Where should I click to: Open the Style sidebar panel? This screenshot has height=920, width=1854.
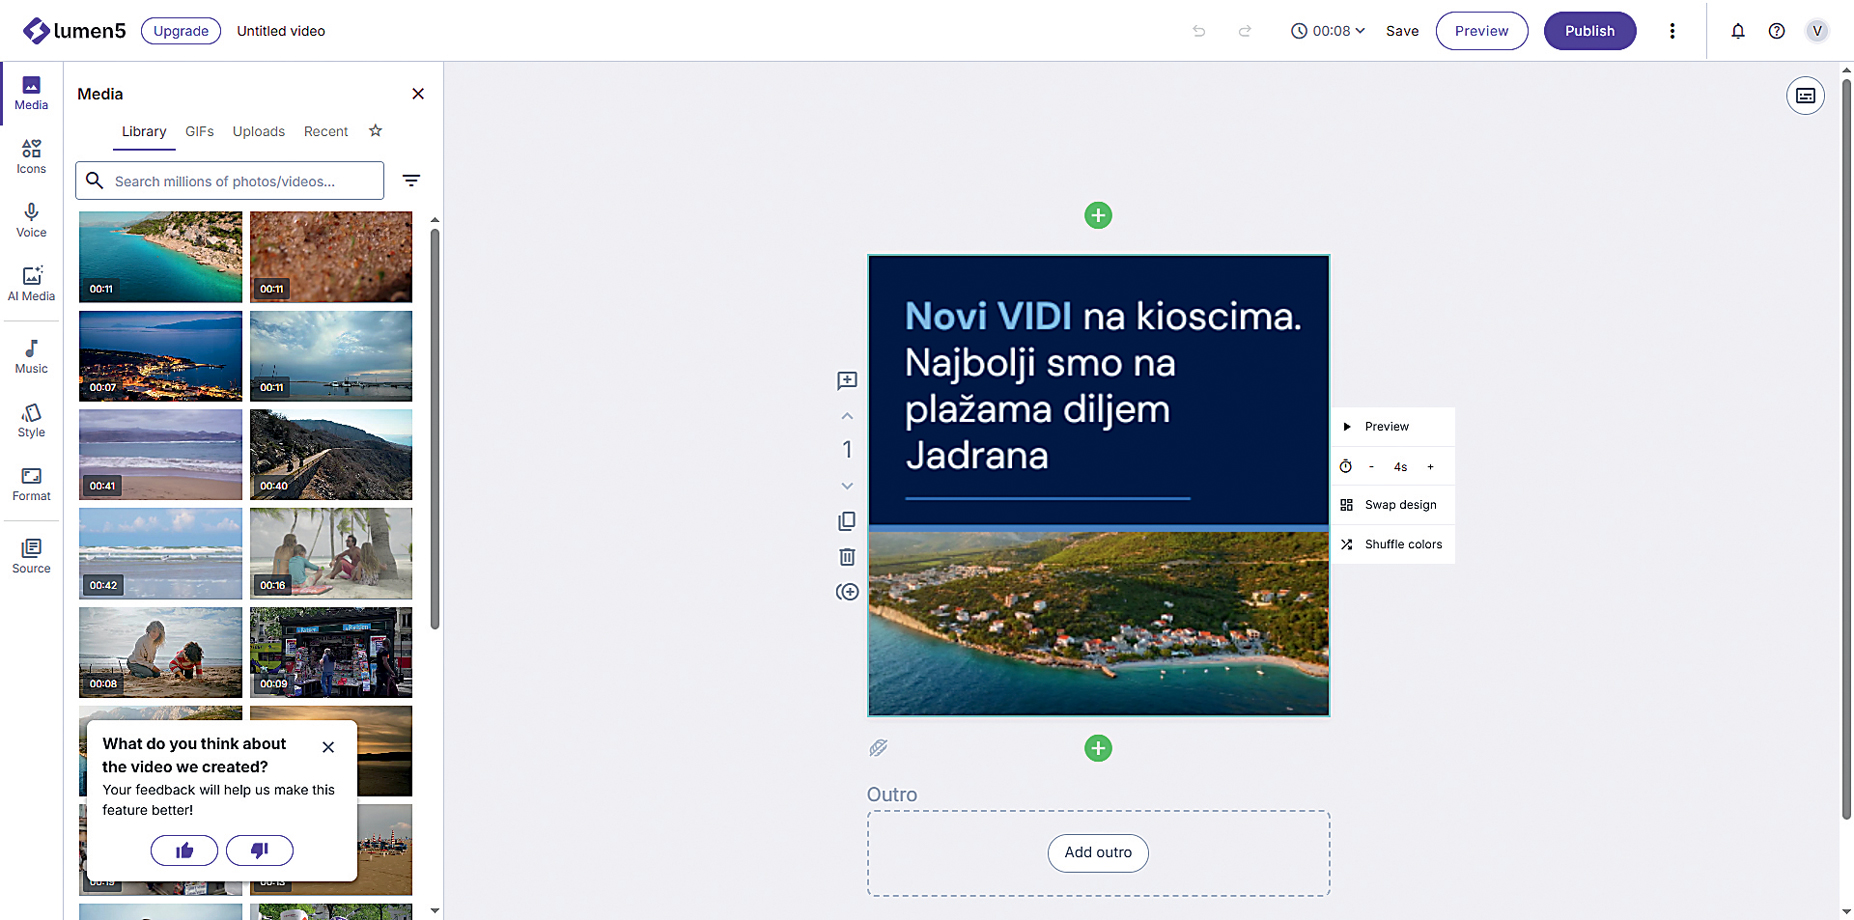click(31, 421)
